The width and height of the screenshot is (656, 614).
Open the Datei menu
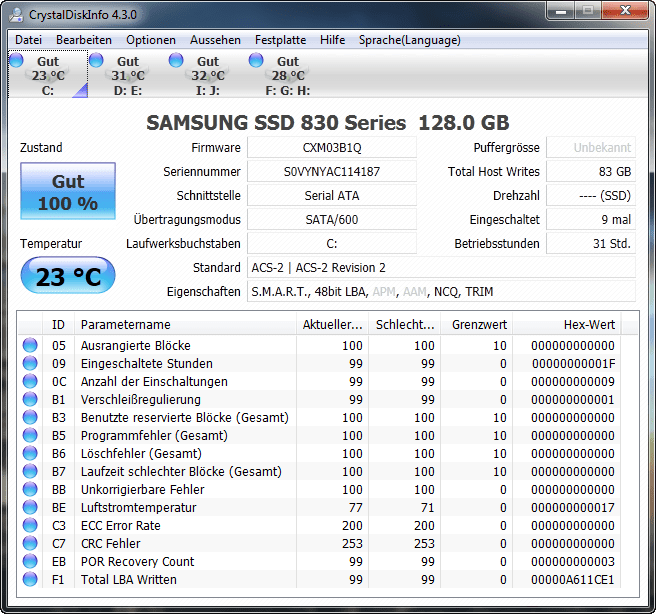pyautogui.click(x=28, y=40)
